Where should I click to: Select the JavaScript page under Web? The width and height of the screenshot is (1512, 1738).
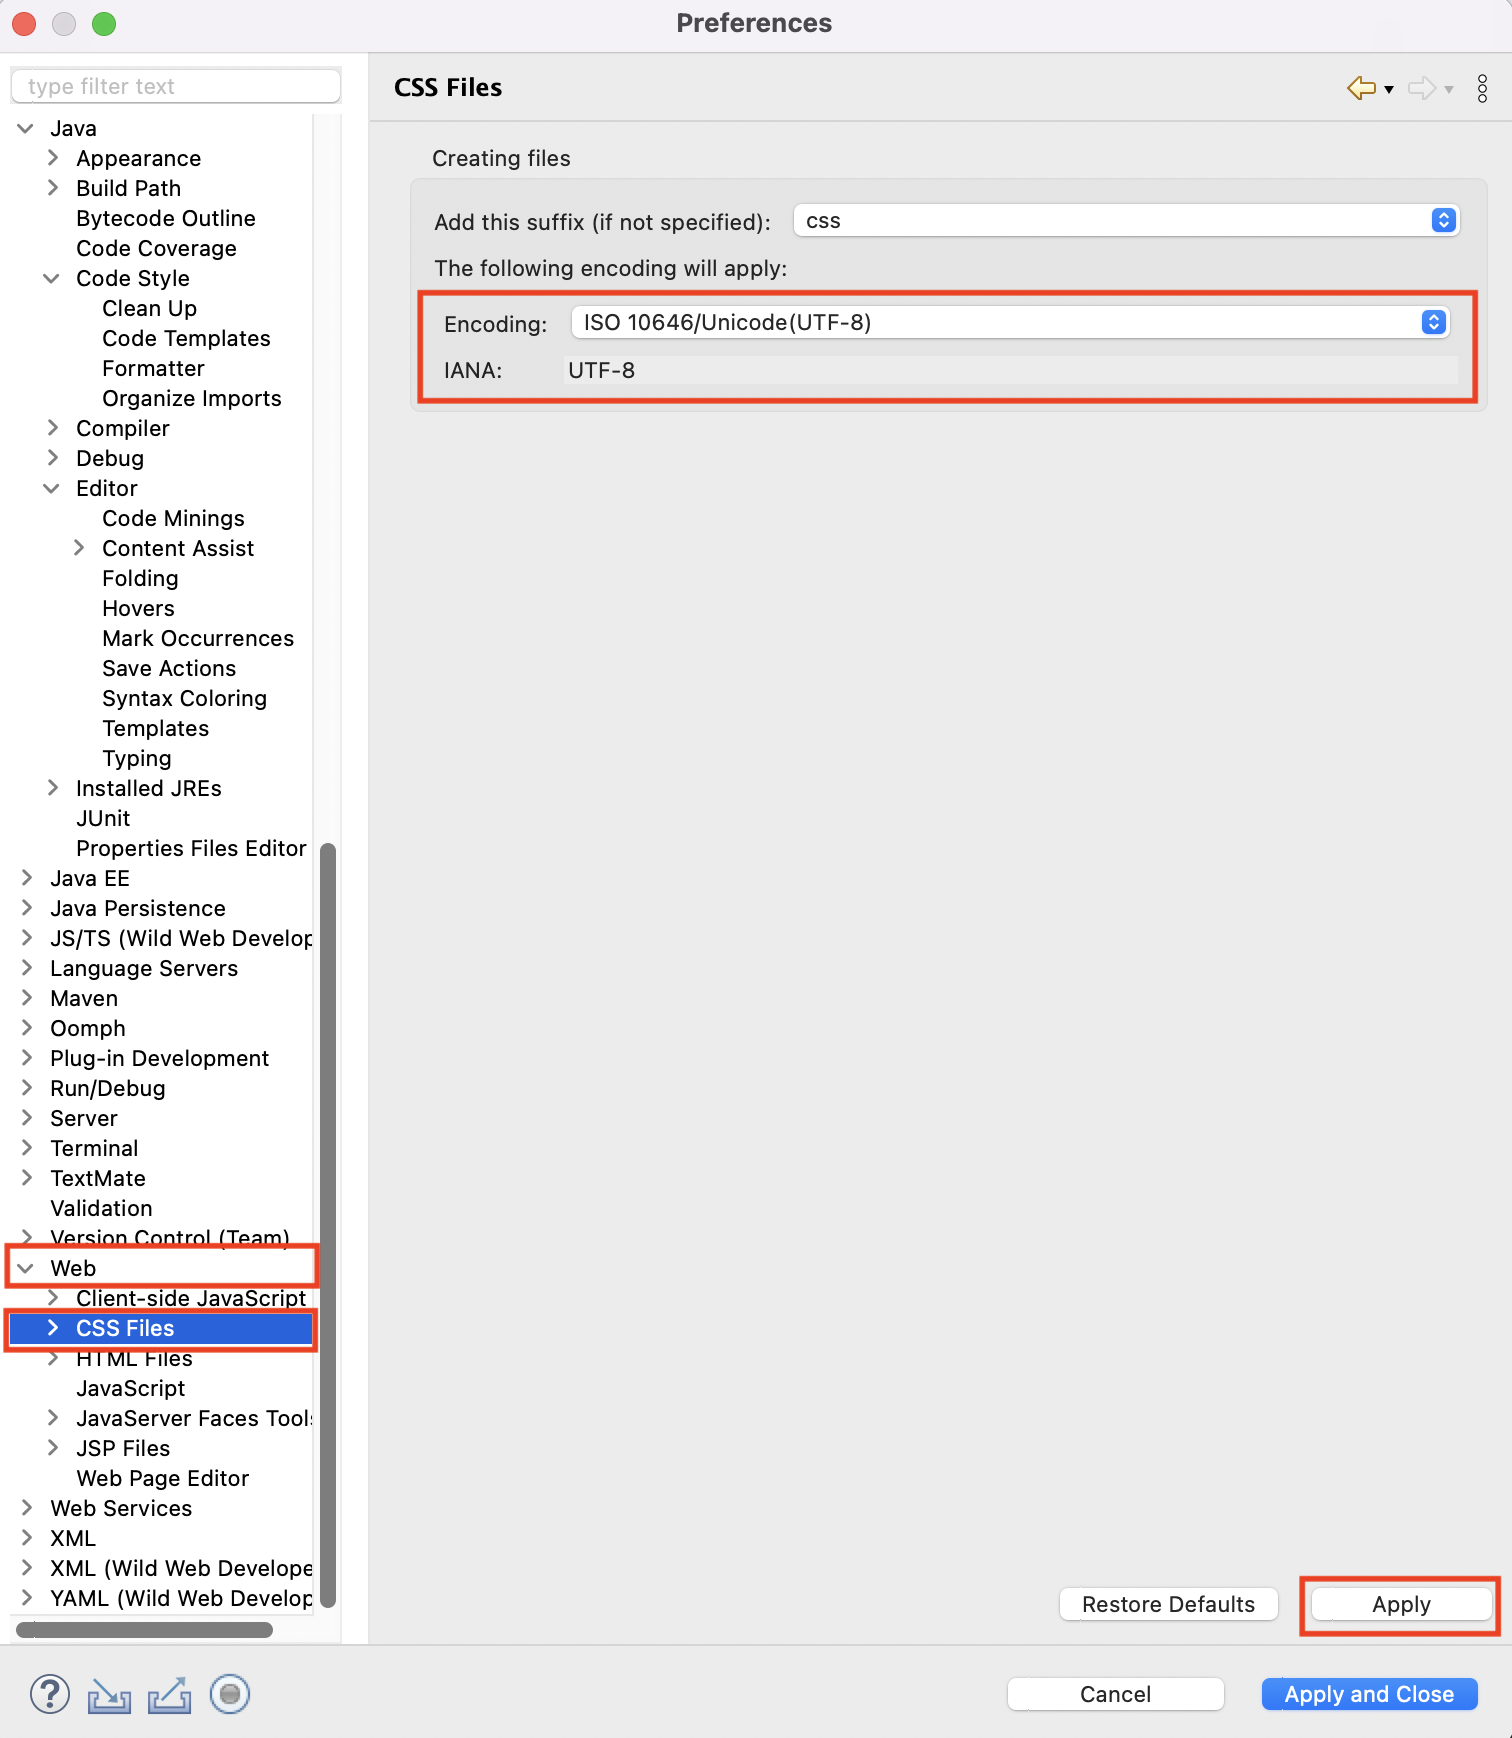[x=130, y=1388]
